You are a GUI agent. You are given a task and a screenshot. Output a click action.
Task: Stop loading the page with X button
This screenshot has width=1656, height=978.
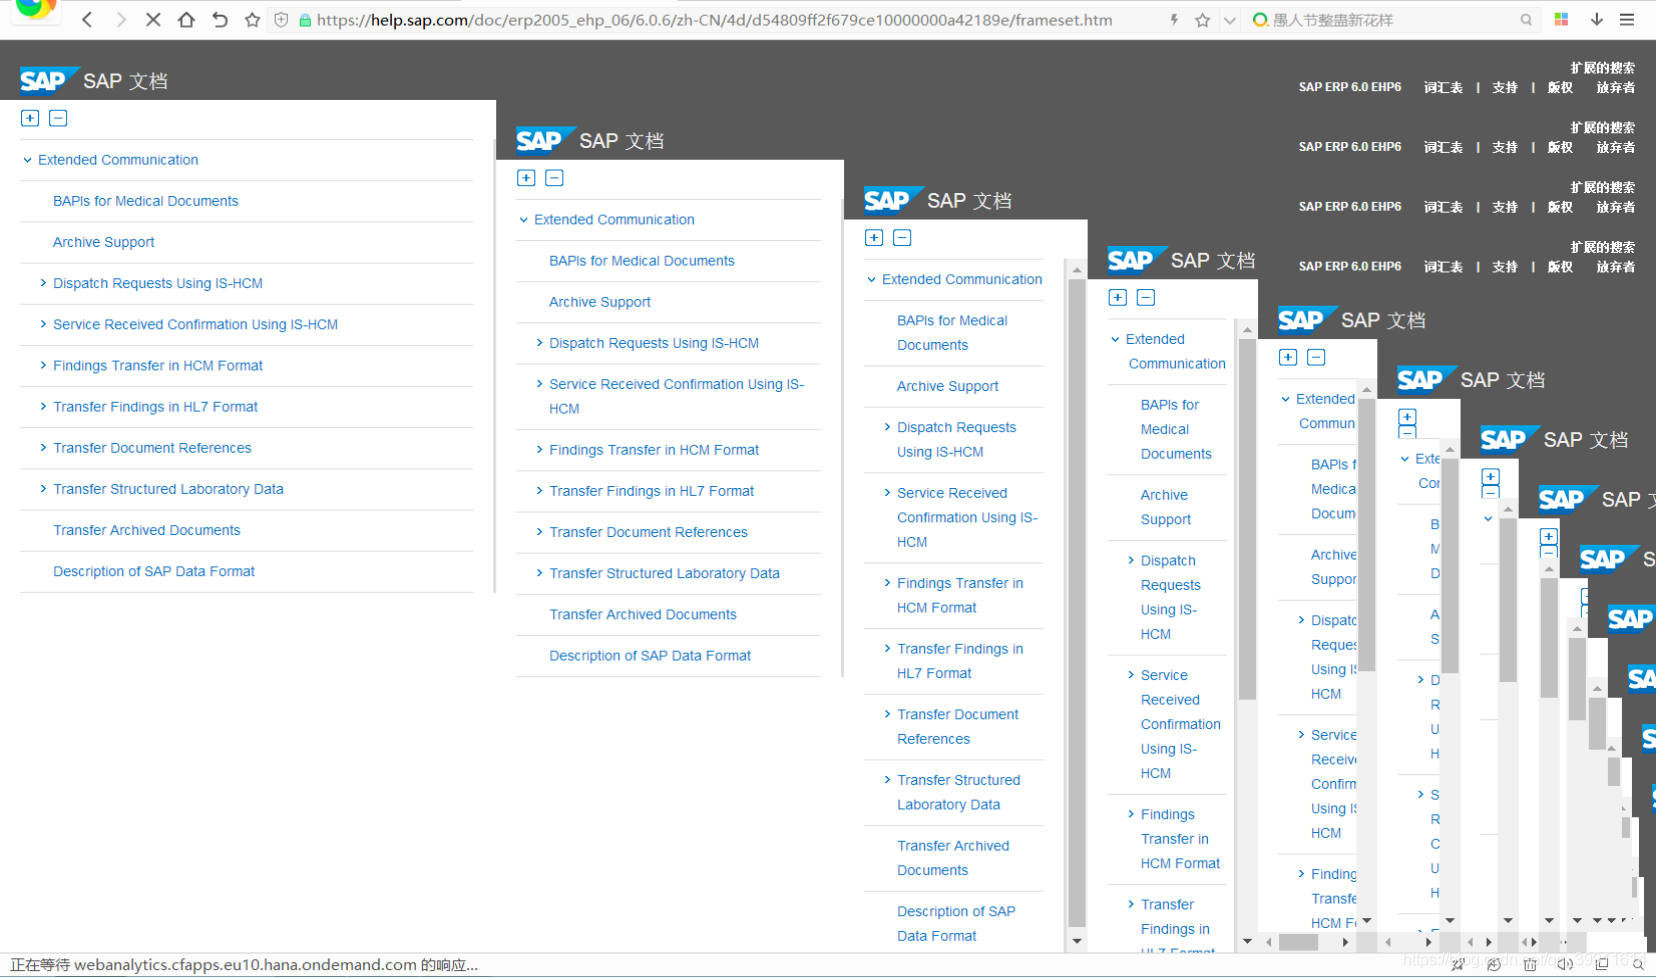153,20
